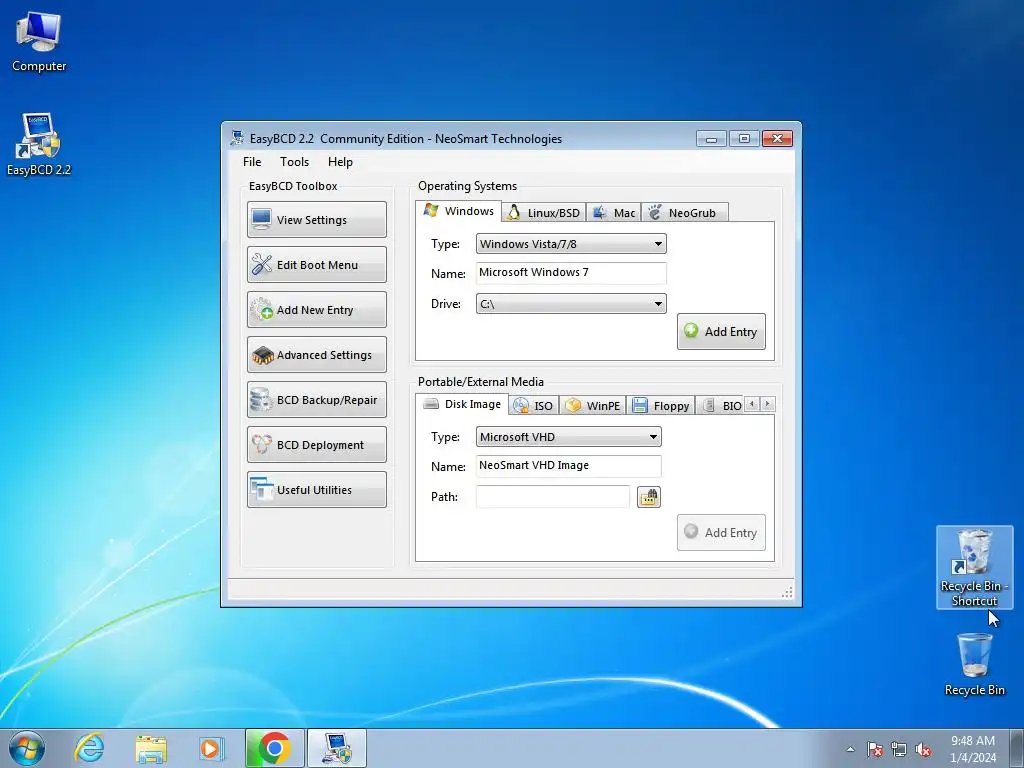Click the empty Path input field

click(552, 496)
